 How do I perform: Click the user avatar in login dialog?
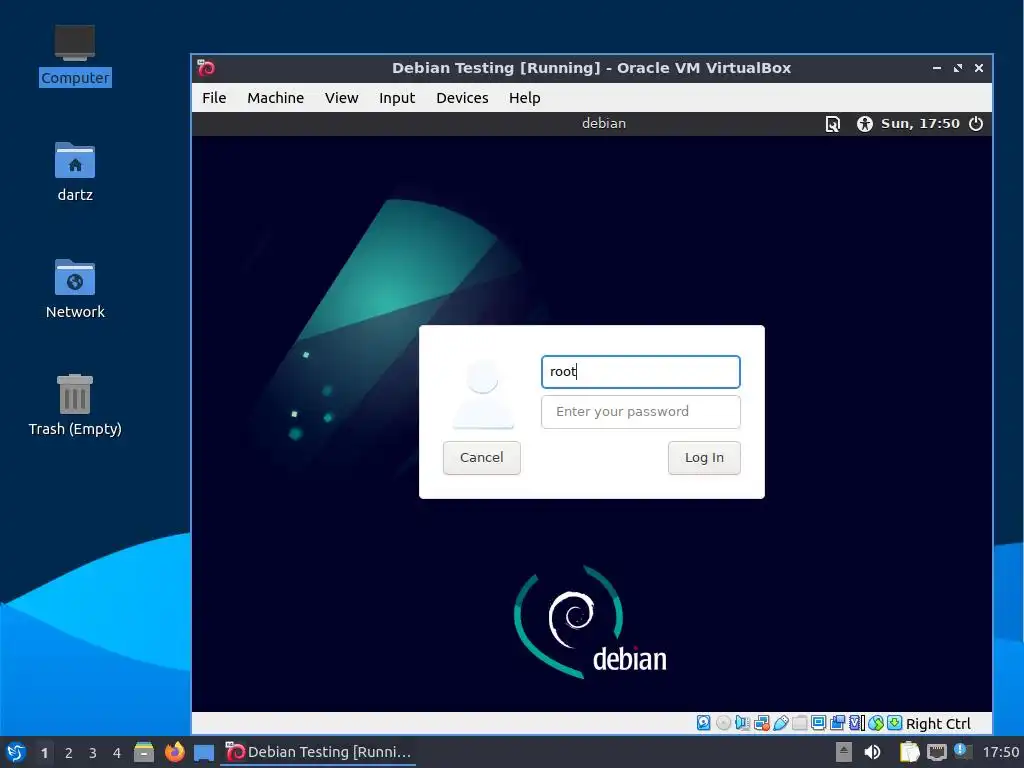point(483,394)
